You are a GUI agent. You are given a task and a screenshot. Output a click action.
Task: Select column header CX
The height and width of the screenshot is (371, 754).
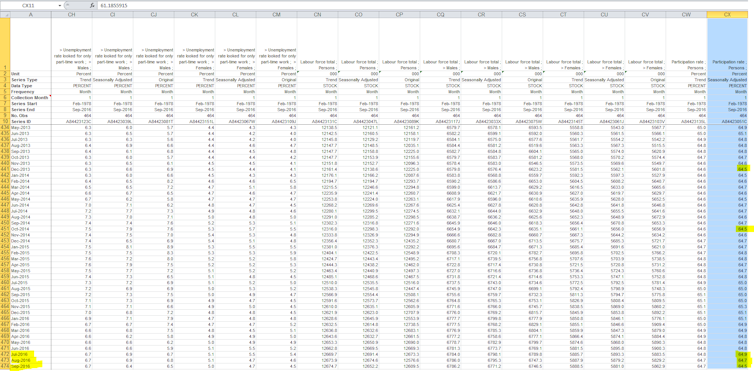[x=727, y=15]
